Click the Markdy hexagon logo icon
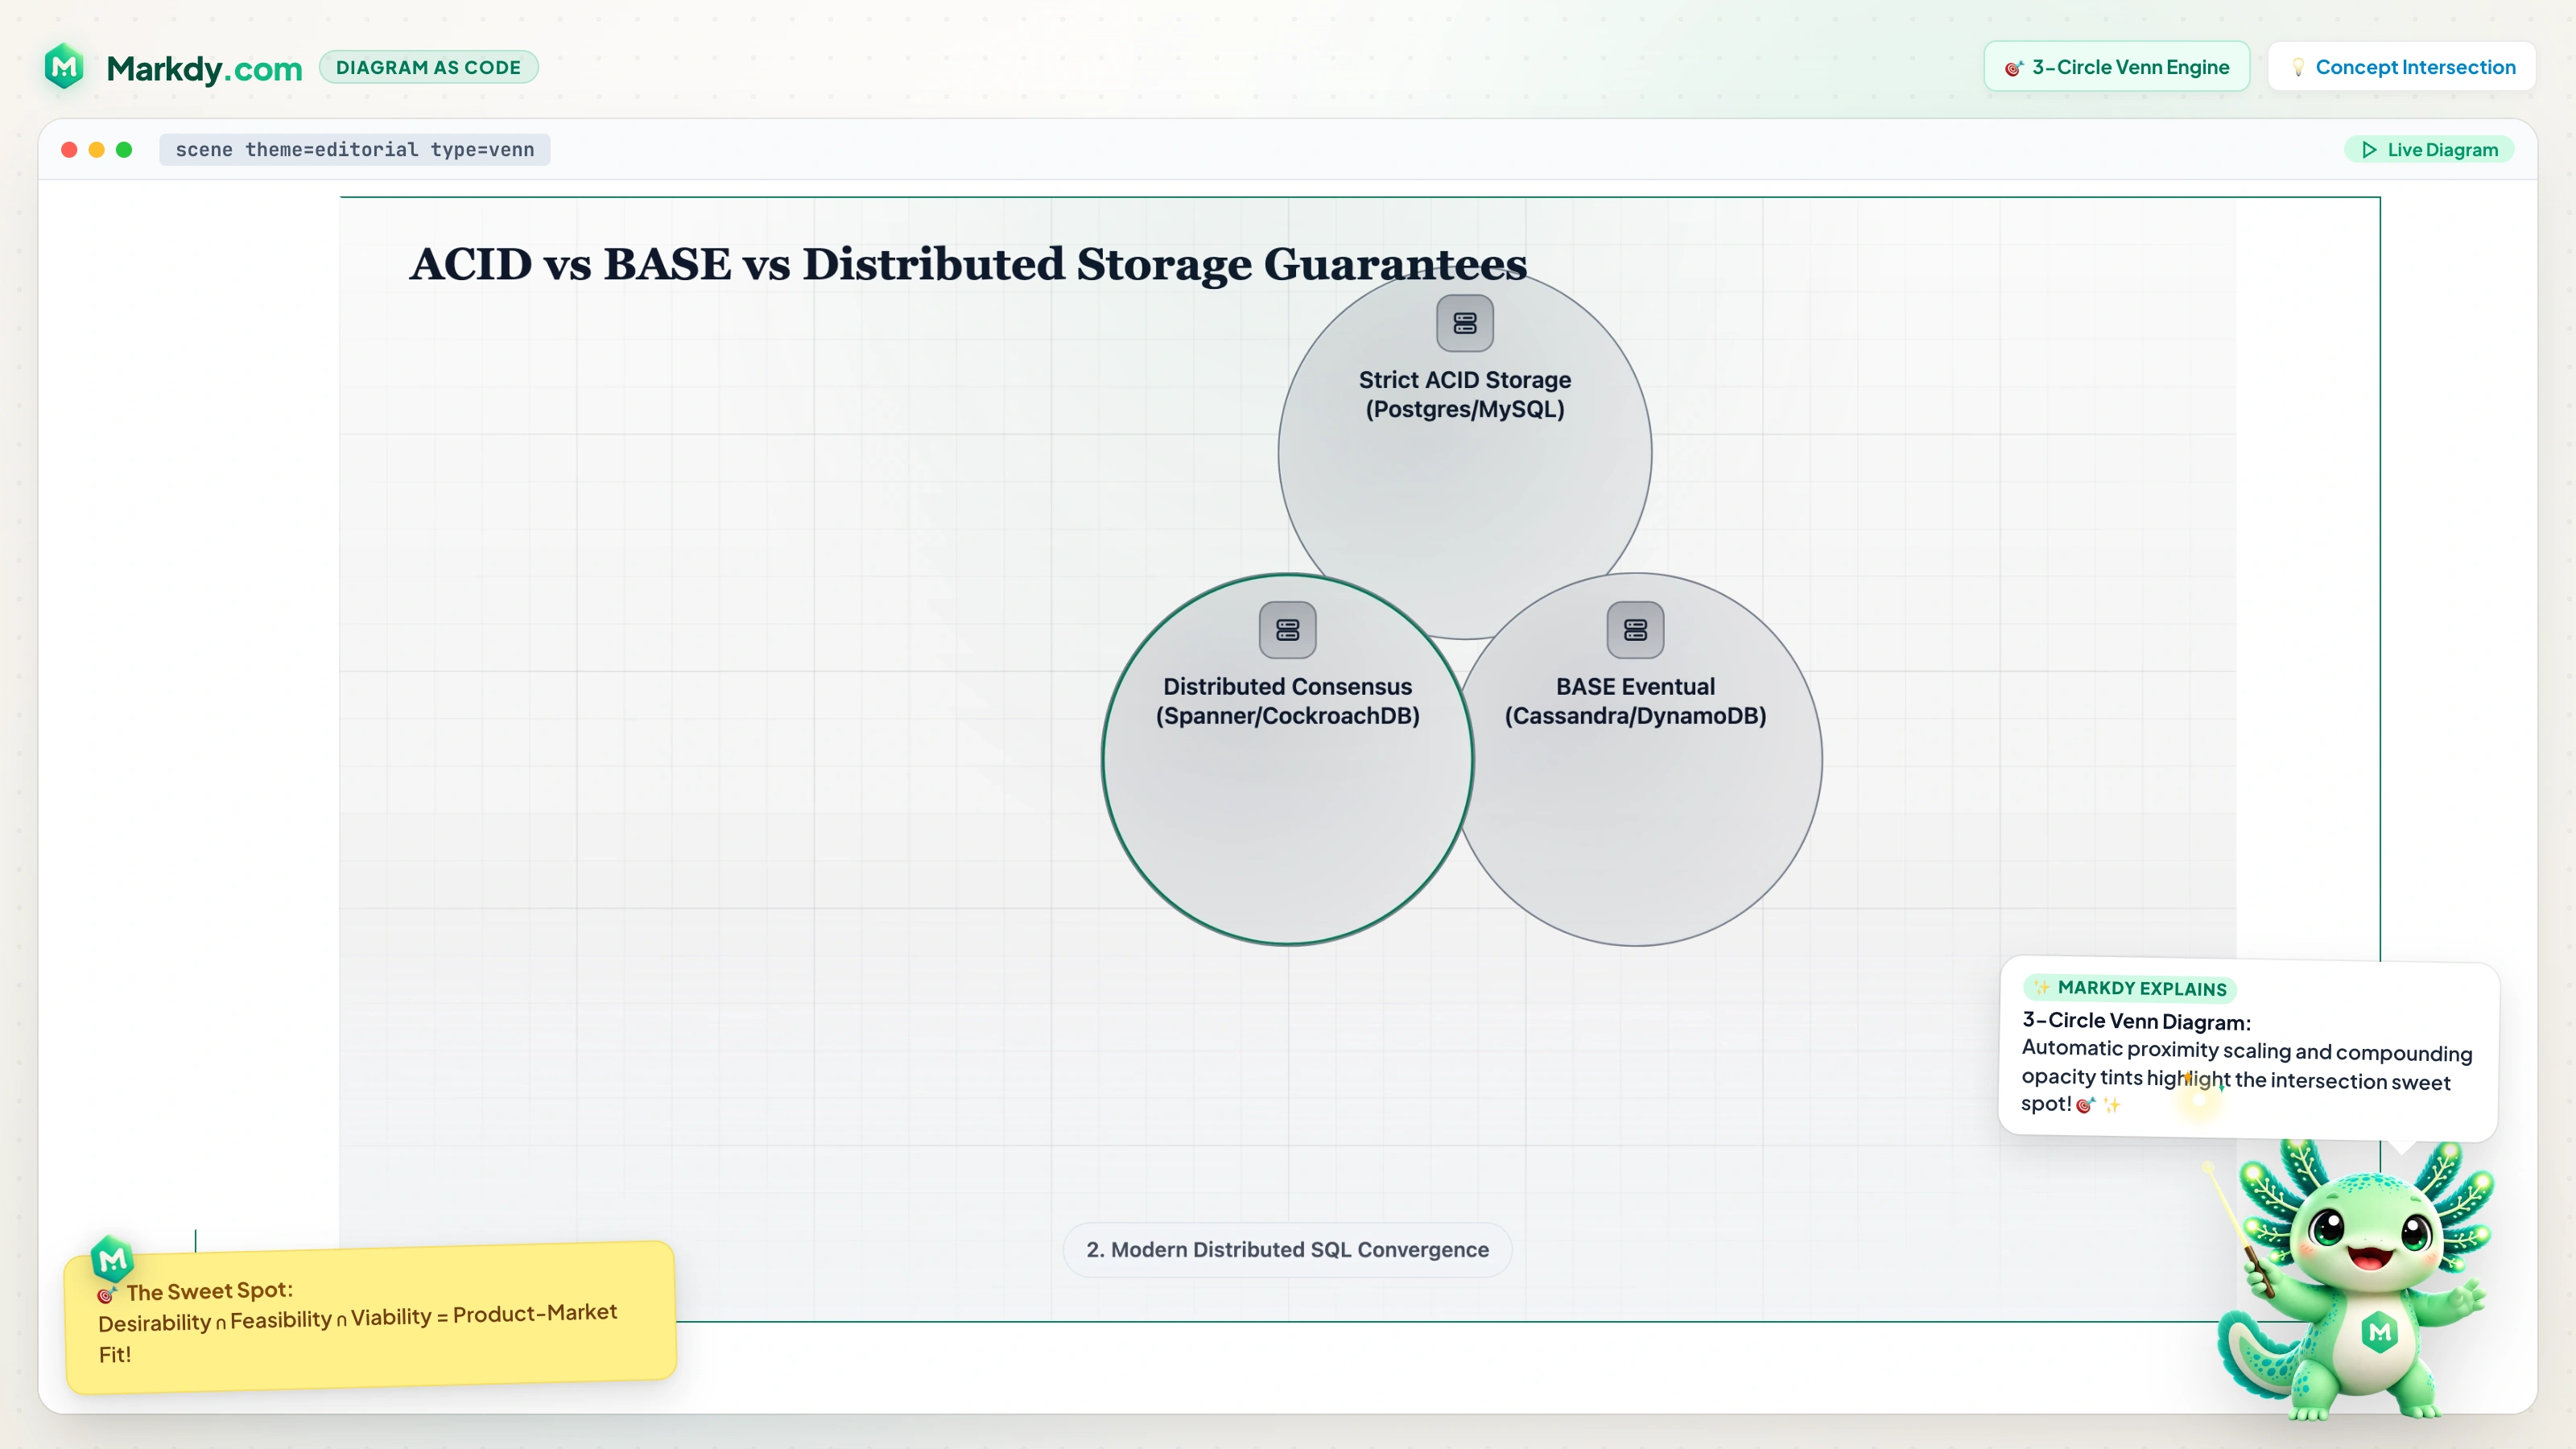 (65, 67)
